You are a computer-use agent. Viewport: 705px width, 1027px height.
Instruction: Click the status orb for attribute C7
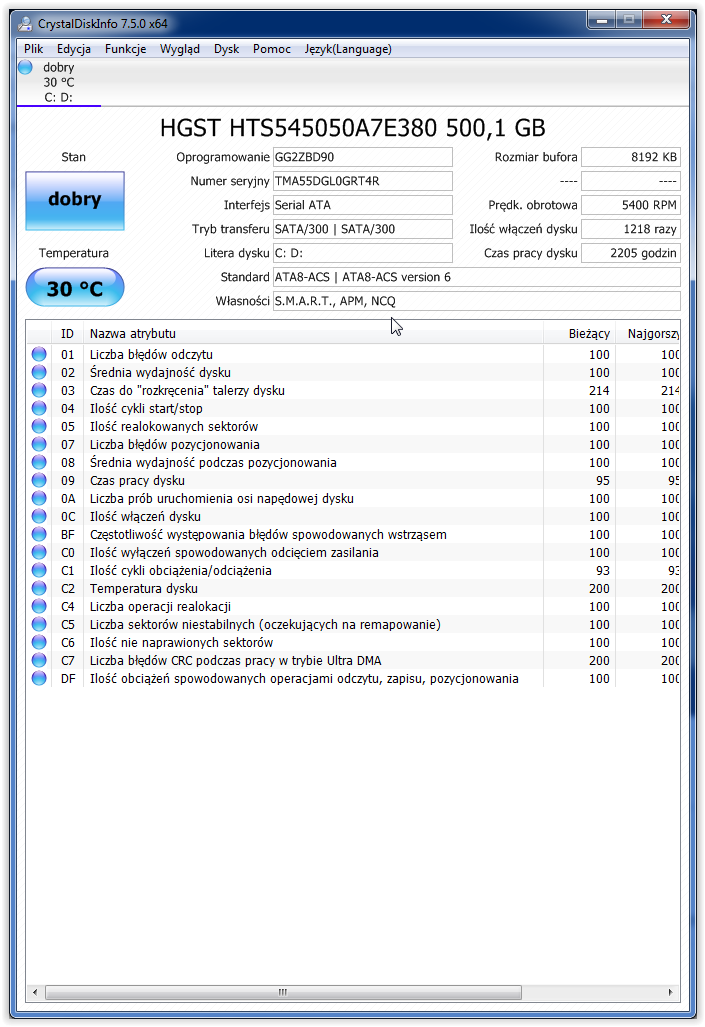point(39,660)
